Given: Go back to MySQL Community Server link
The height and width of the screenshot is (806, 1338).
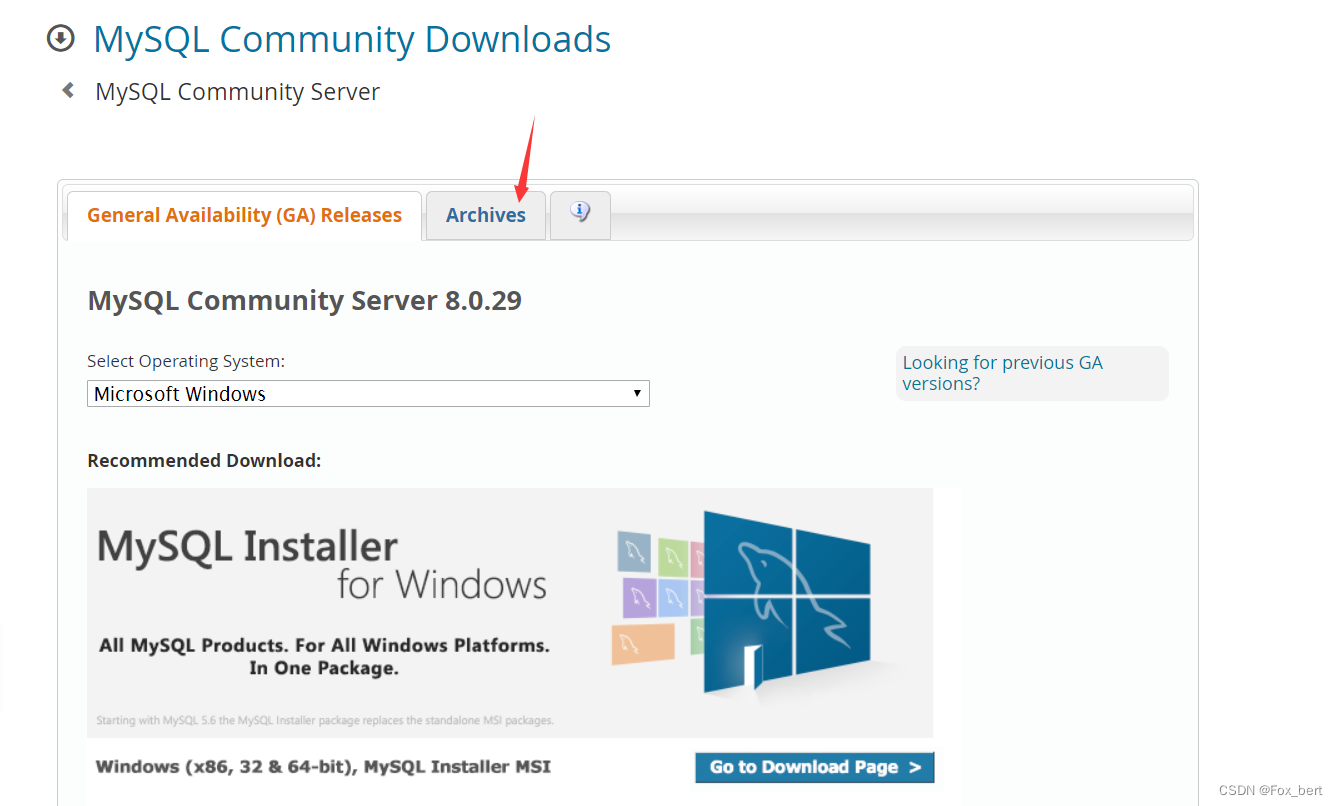Looking at the screenshot, I should tap(237, 92).
